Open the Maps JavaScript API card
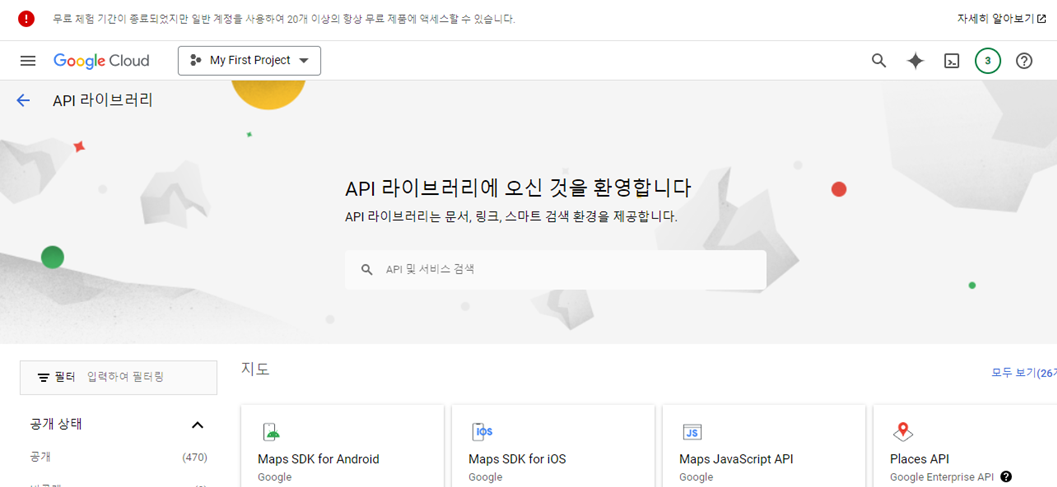Screen dimensions: 1057x487 pyautogui.click(x=764, y=446)
